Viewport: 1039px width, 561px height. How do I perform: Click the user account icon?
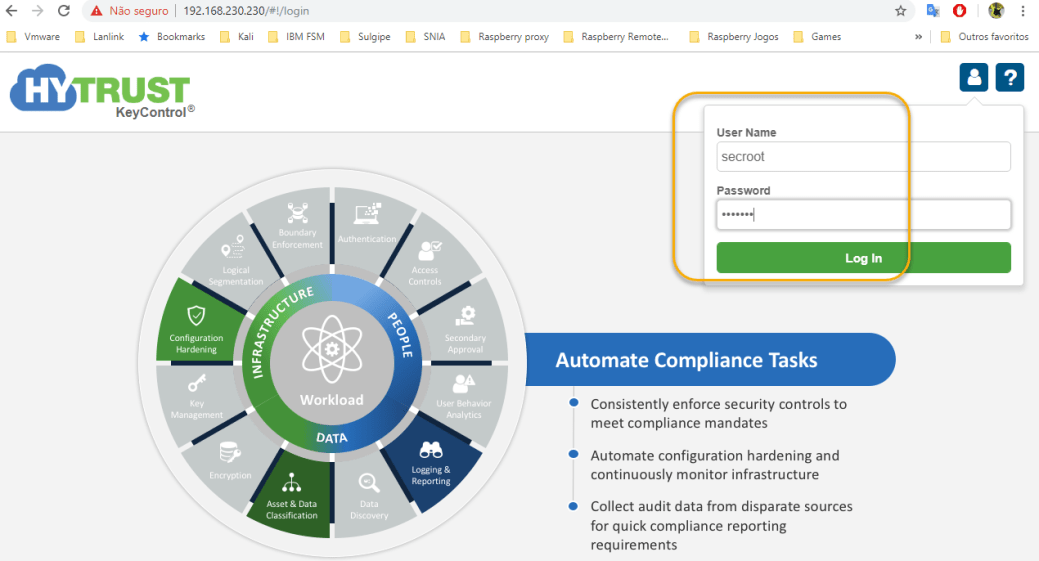click(x=973, y=77)
